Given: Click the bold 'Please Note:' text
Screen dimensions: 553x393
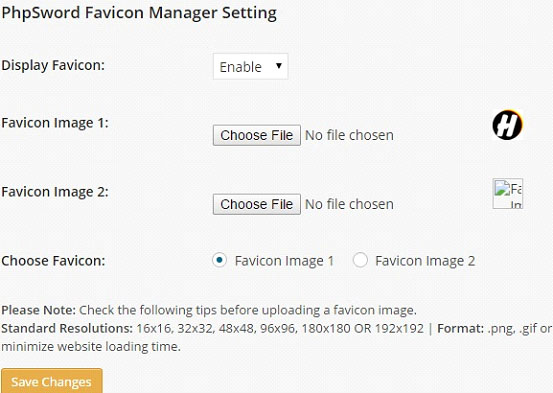Looking at the screenshot, I should (38, 310).
